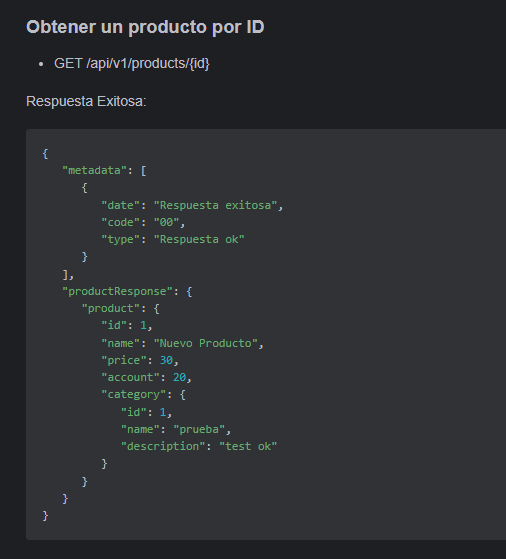Click the Respuesta Exitosa label

(86, 102)
